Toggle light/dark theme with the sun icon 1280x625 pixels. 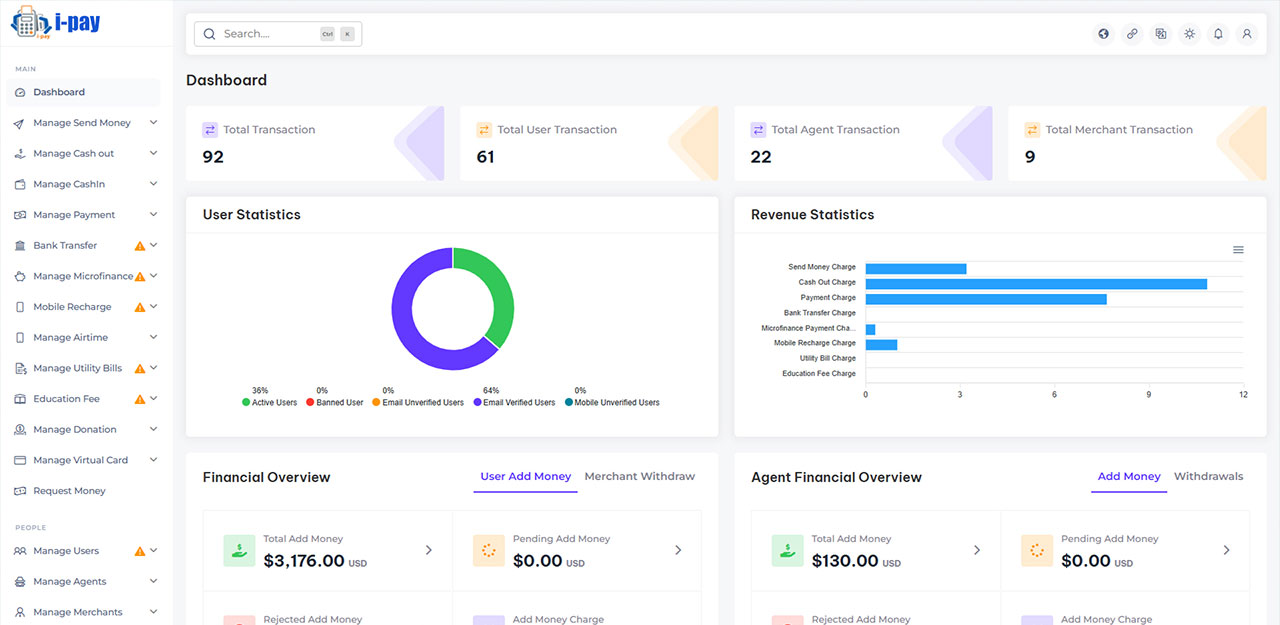coord(1189,34)
